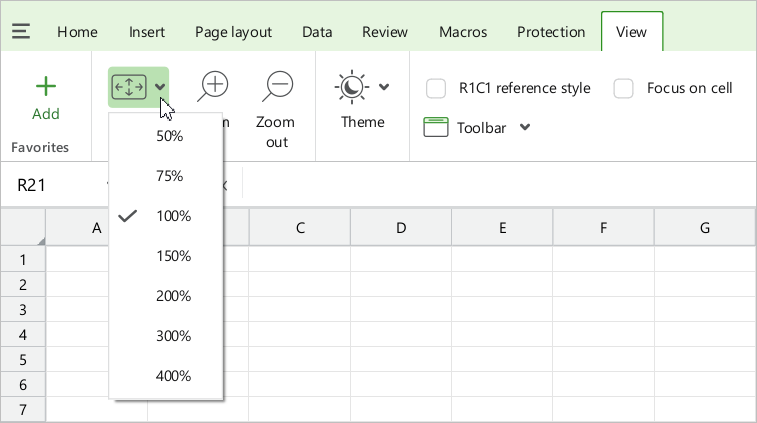Select 150% zoom level
Image resolution: width=757 pixels, height=423 pixels.
pos(166,256)
